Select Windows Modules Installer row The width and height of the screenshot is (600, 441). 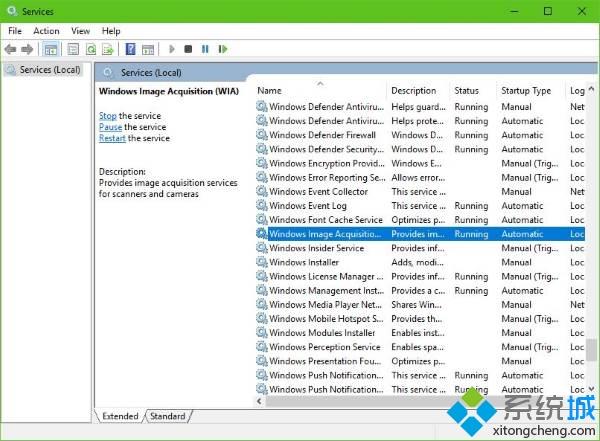[420, 333]
